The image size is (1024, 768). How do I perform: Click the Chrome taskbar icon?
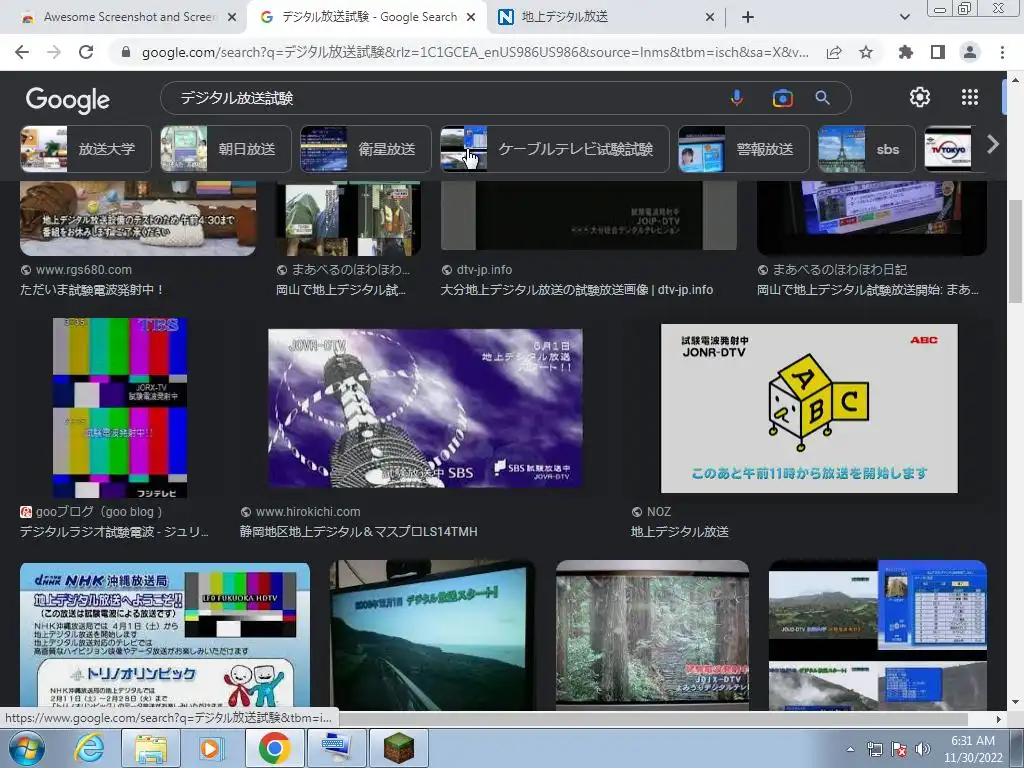[274, 748]
